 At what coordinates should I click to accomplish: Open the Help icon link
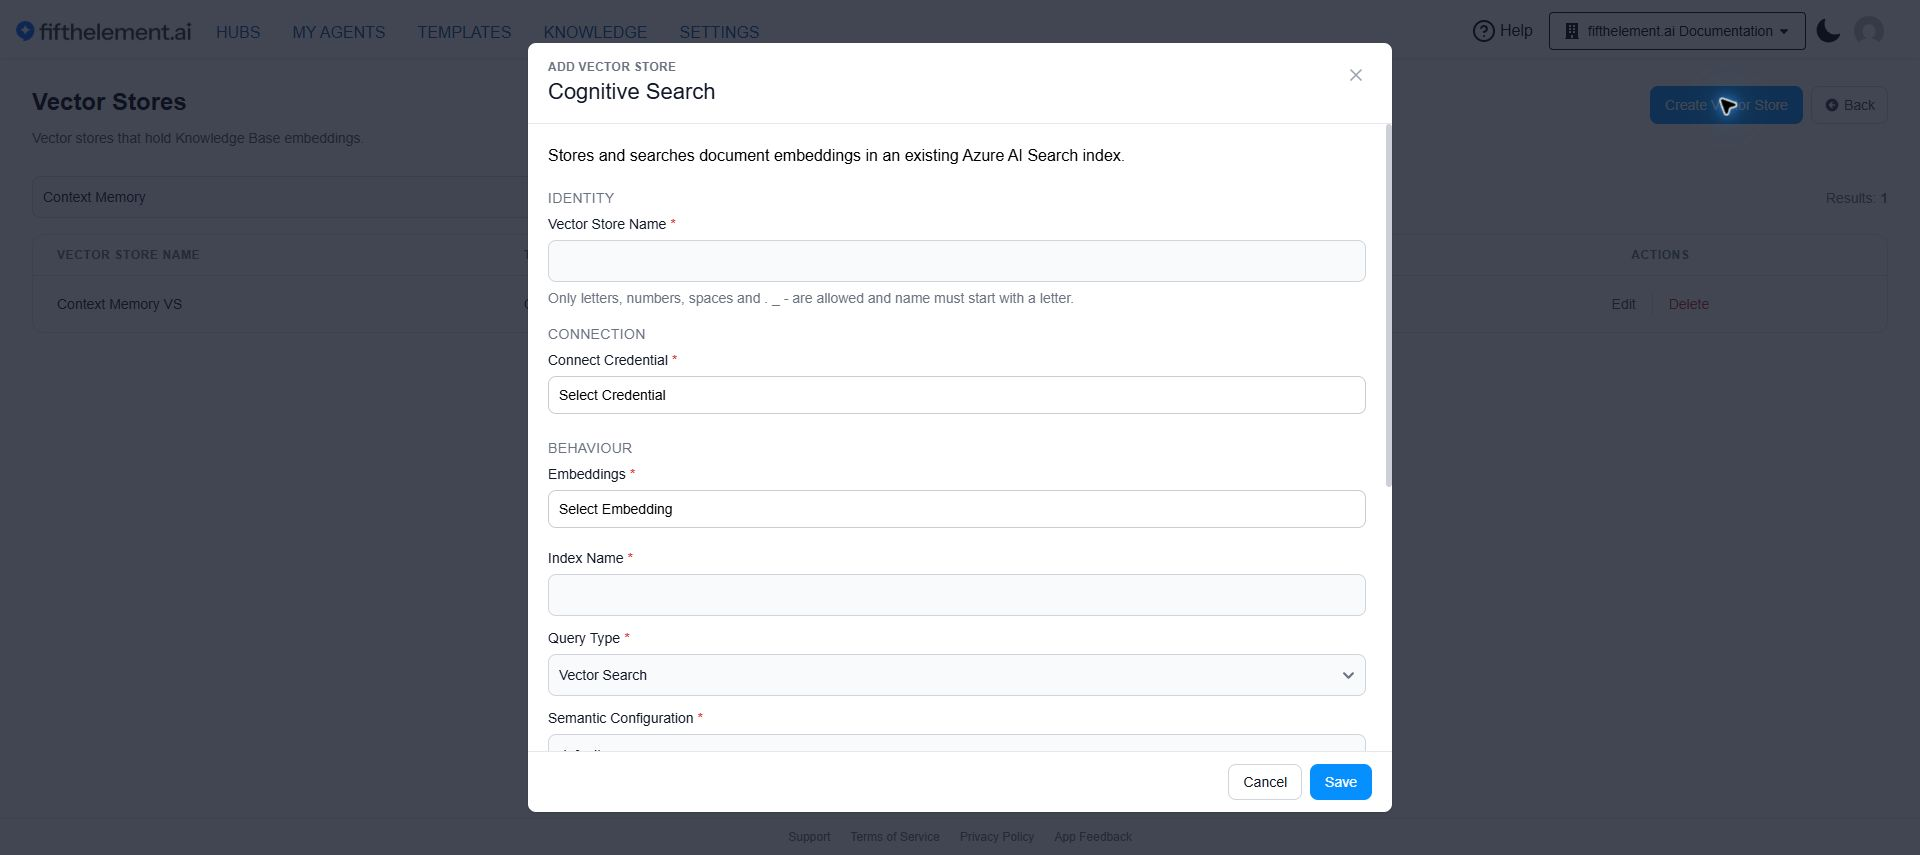pyautogui.click(x=1502, y=31)
